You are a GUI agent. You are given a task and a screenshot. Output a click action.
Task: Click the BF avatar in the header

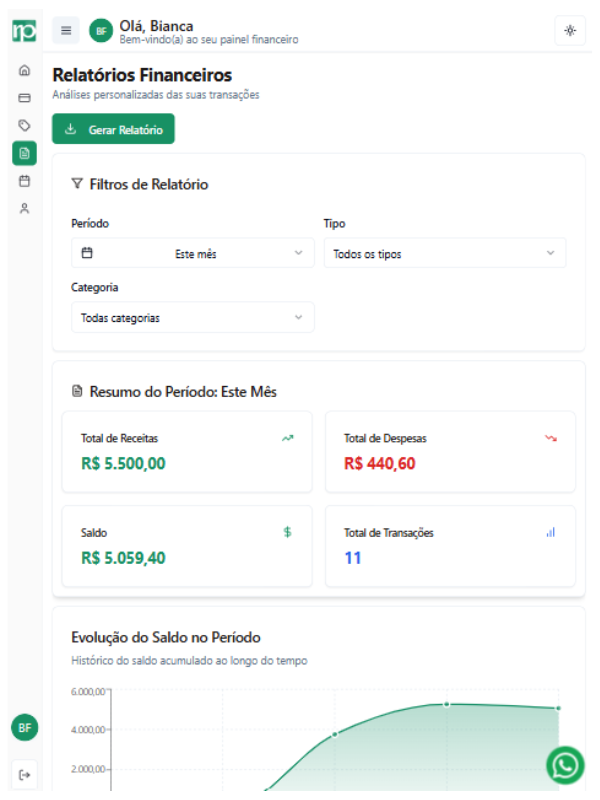100,31
